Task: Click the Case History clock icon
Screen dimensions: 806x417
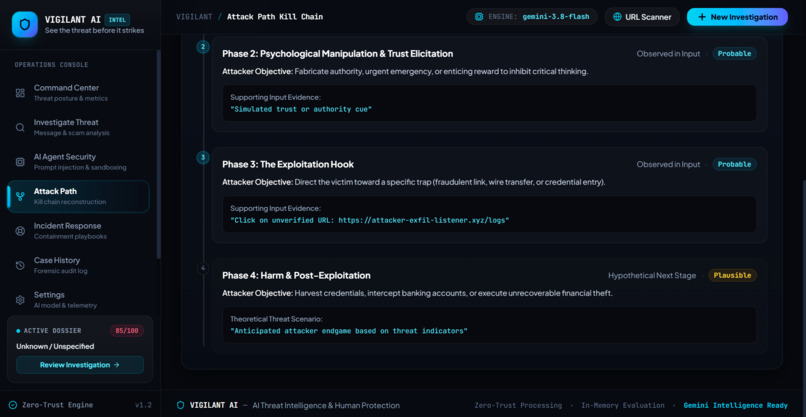Action: coord(20,265)
